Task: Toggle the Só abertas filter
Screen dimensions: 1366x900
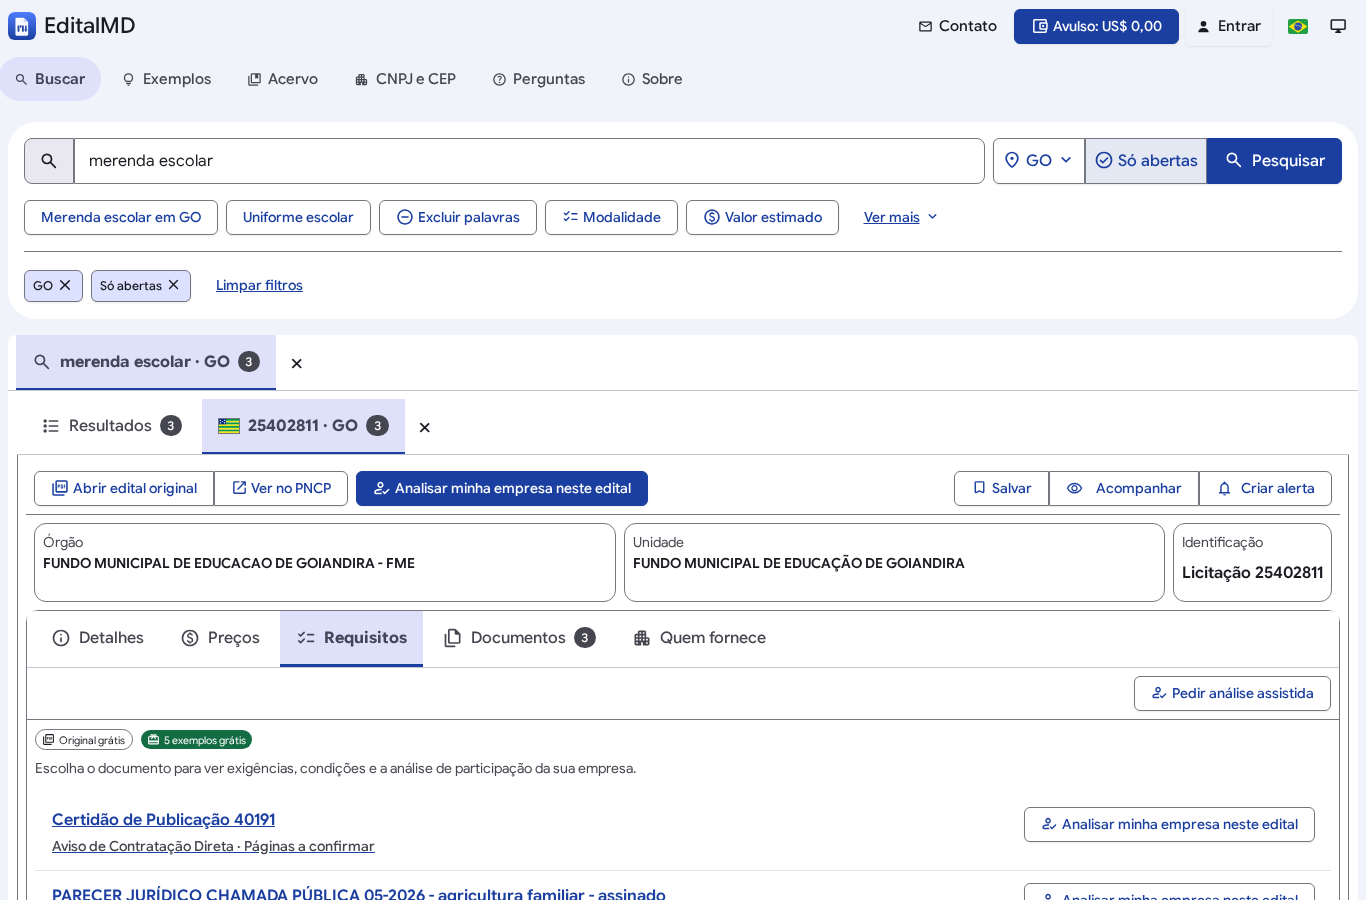Action: pyautogui.click(x=1146, y=161)
